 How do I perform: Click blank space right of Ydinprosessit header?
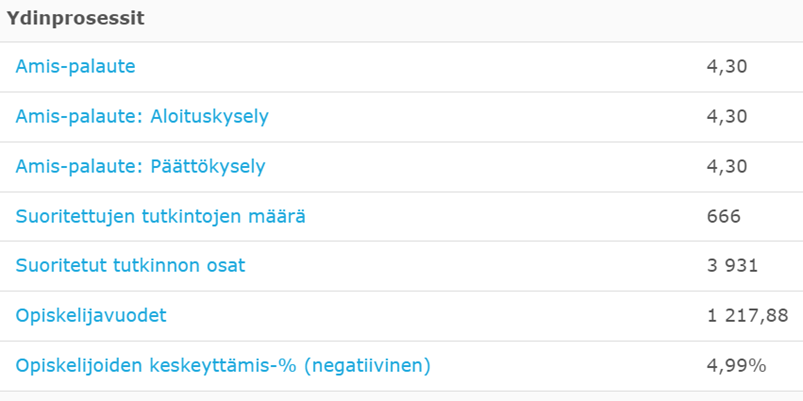coord(450,19)
